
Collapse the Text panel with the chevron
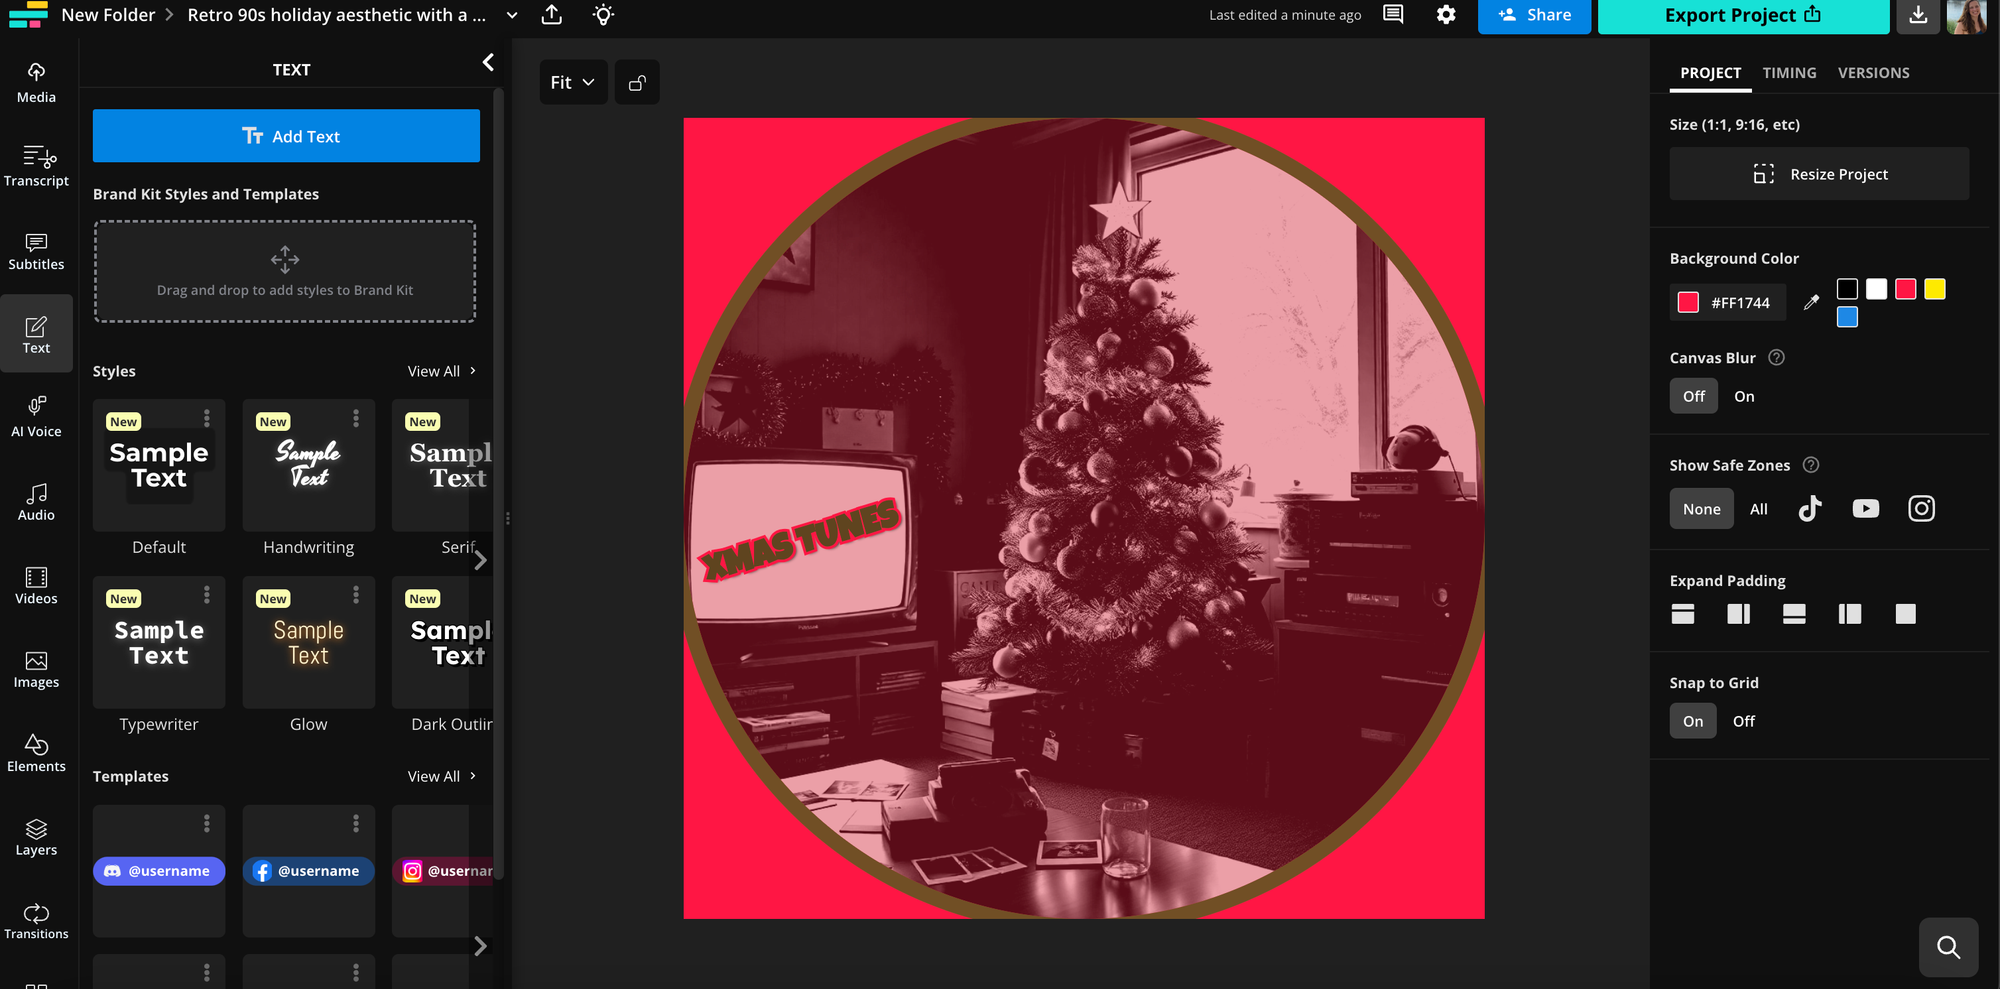488,62
